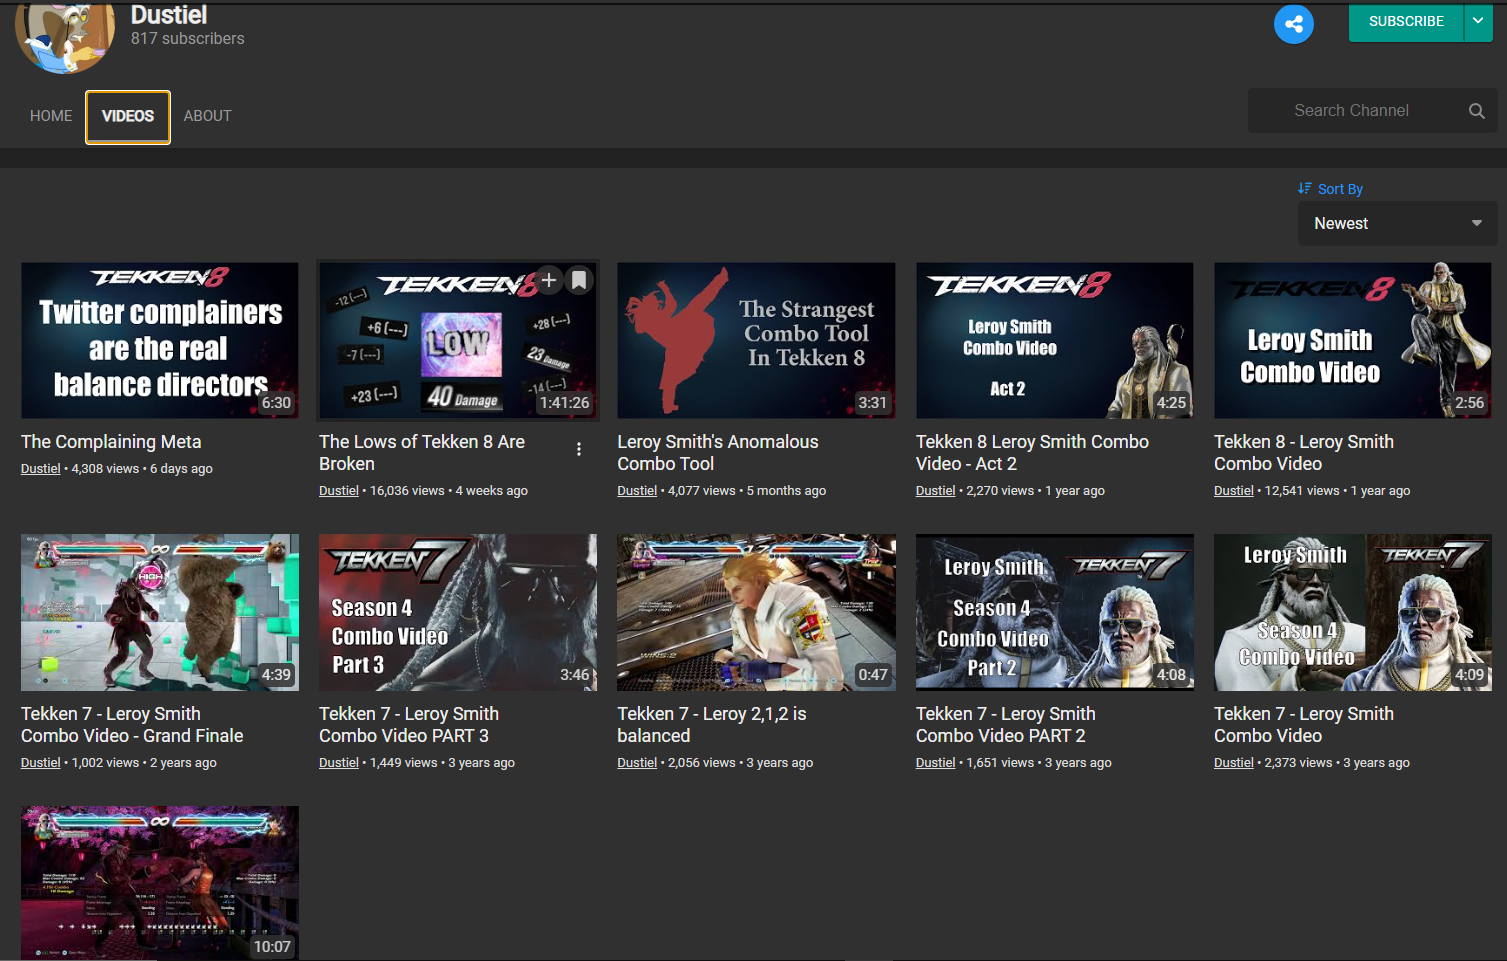Click Dustiel link under Combo Video - Act 2
Screen dimensions: 1507x961
936,491
